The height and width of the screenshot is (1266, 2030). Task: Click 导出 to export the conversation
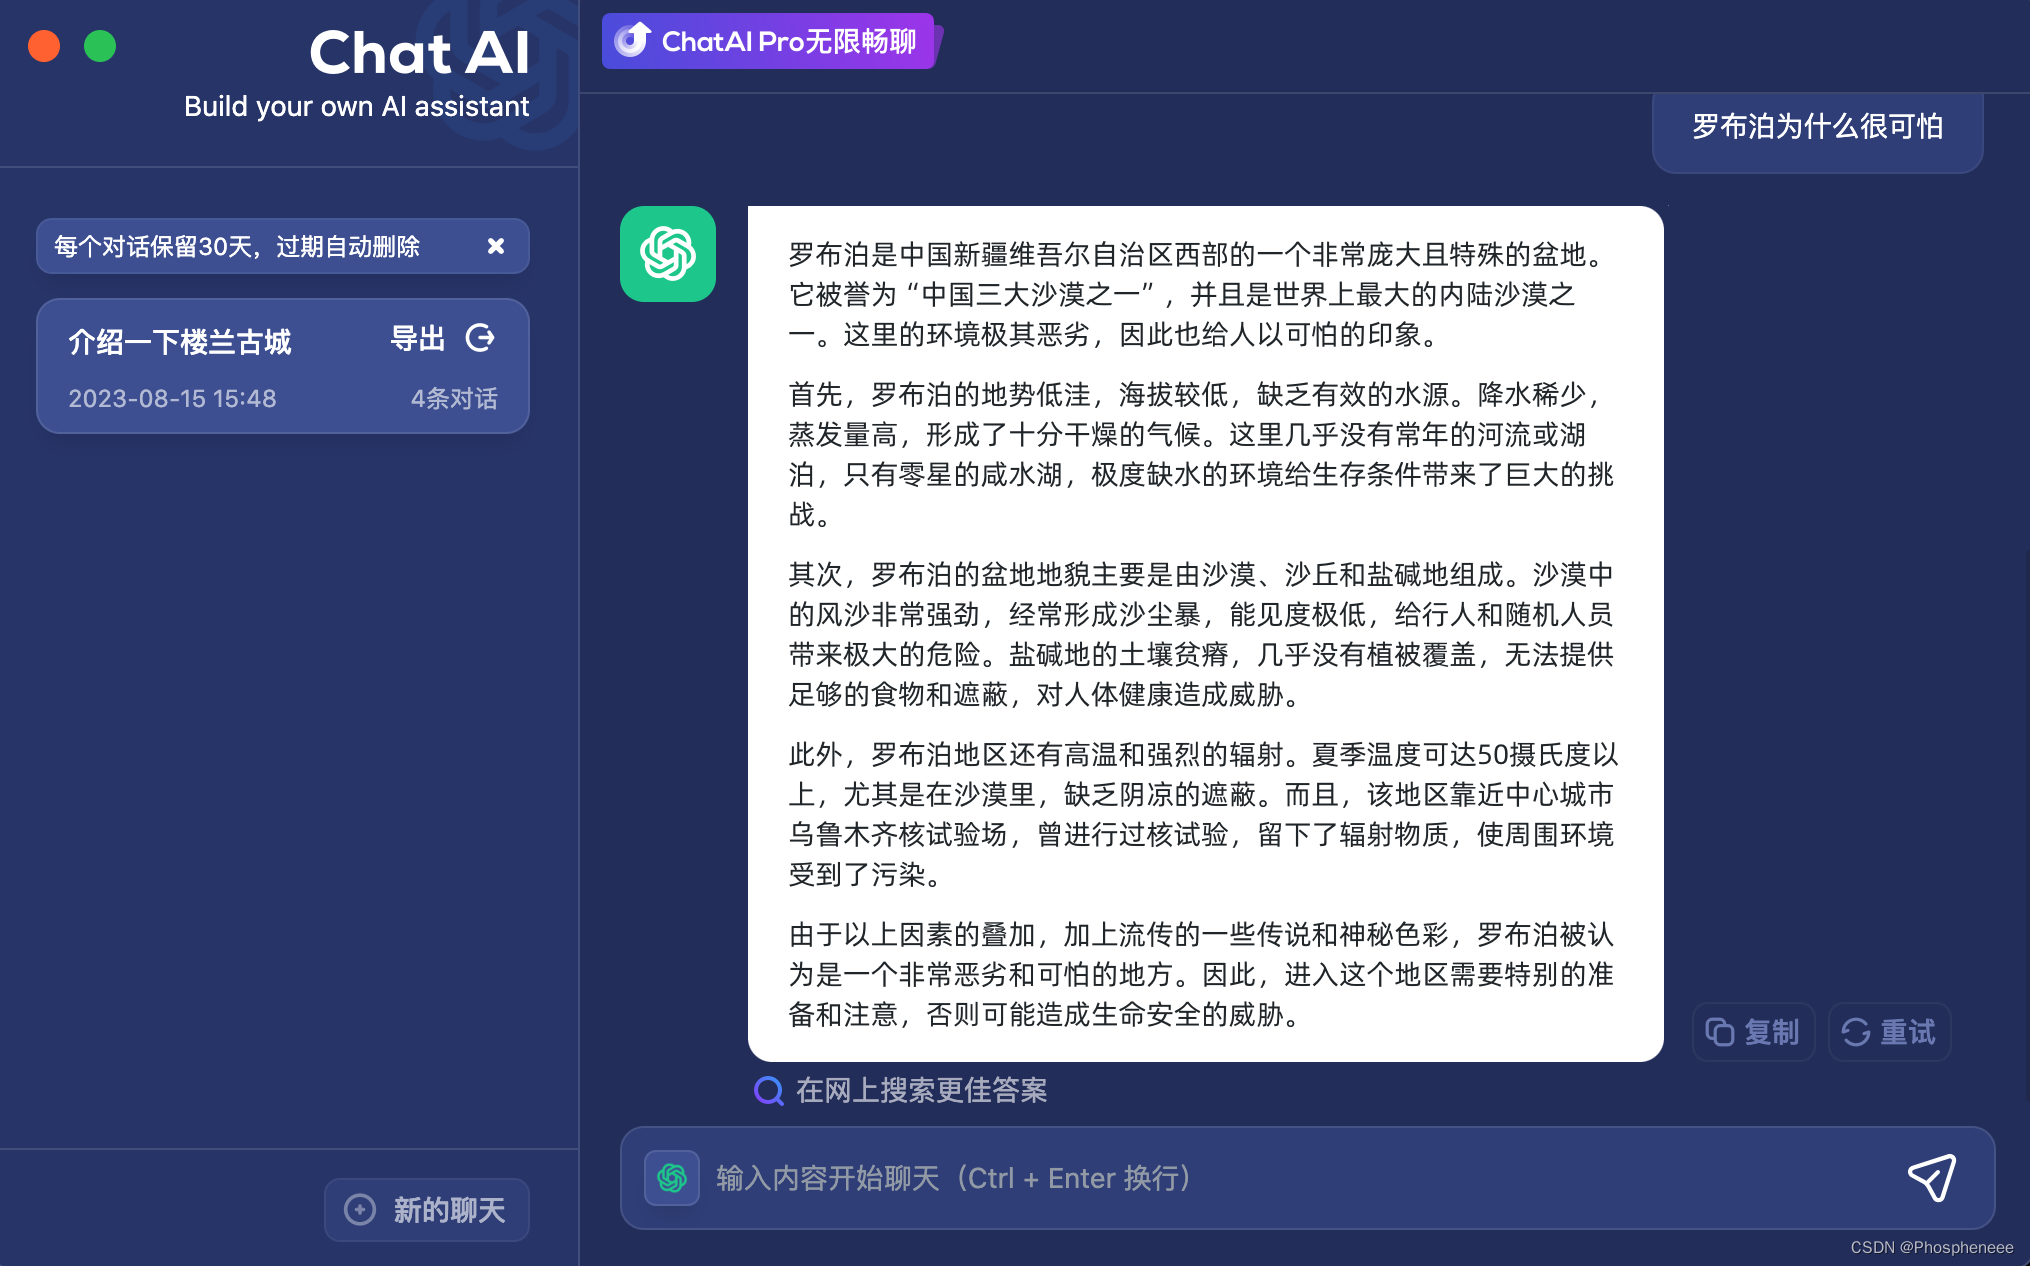click(417, 339)
